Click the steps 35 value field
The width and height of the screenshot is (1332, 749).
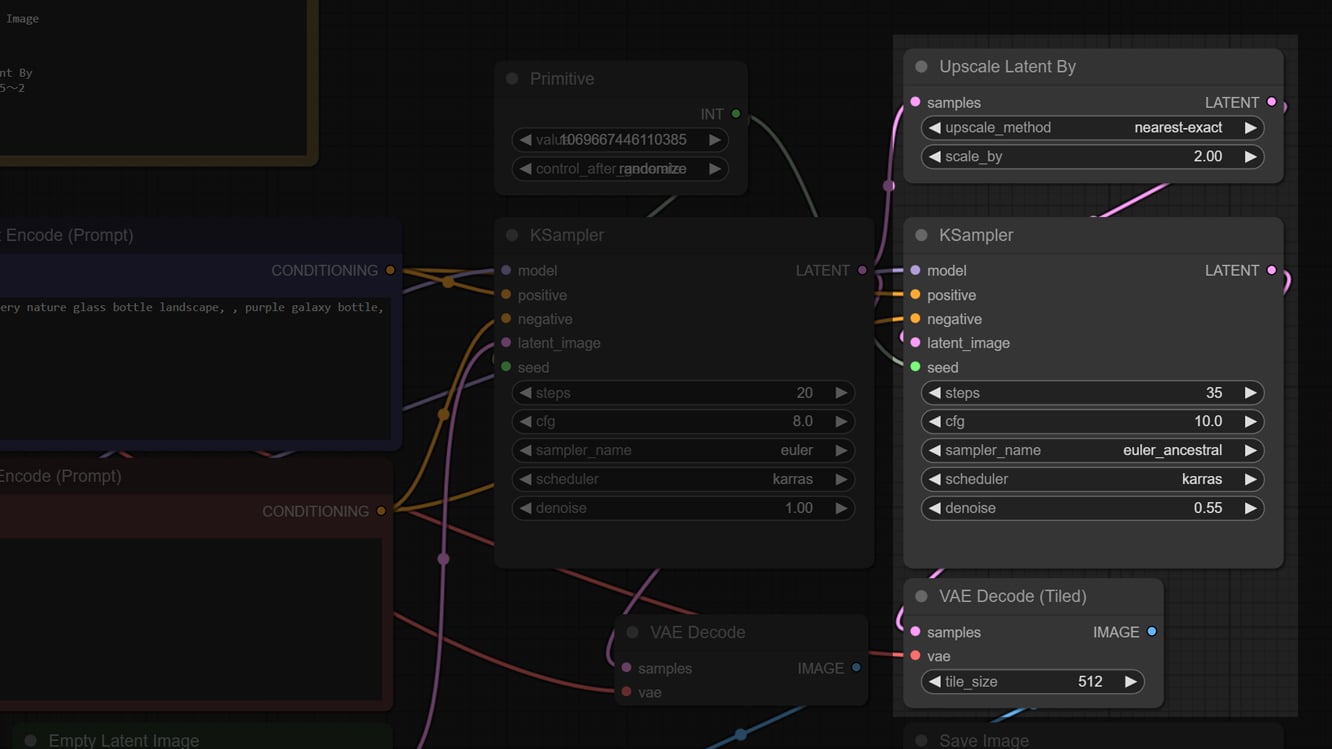click(x=1092, y=393)
